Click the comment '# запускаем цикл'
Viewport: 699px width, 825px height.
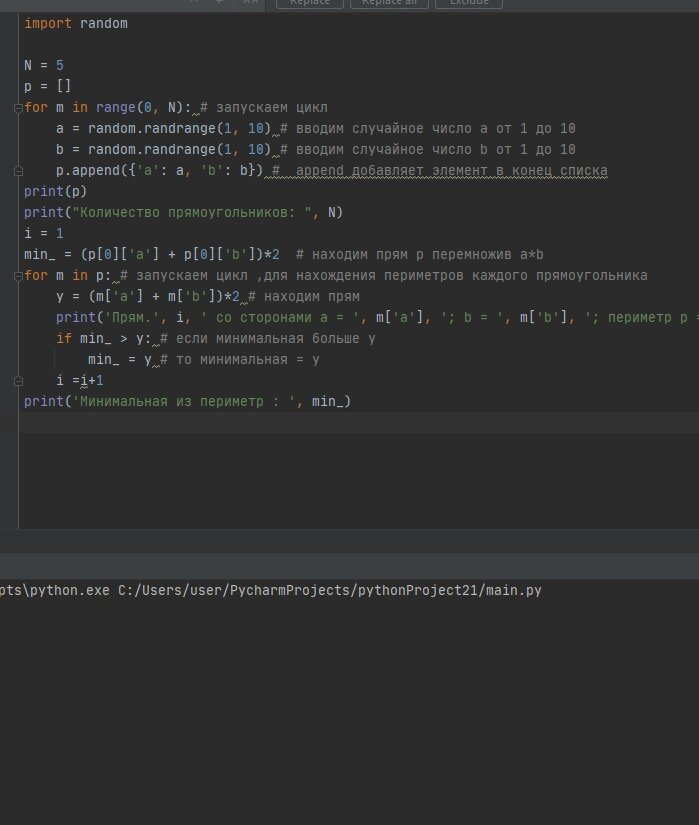point(264,107)
